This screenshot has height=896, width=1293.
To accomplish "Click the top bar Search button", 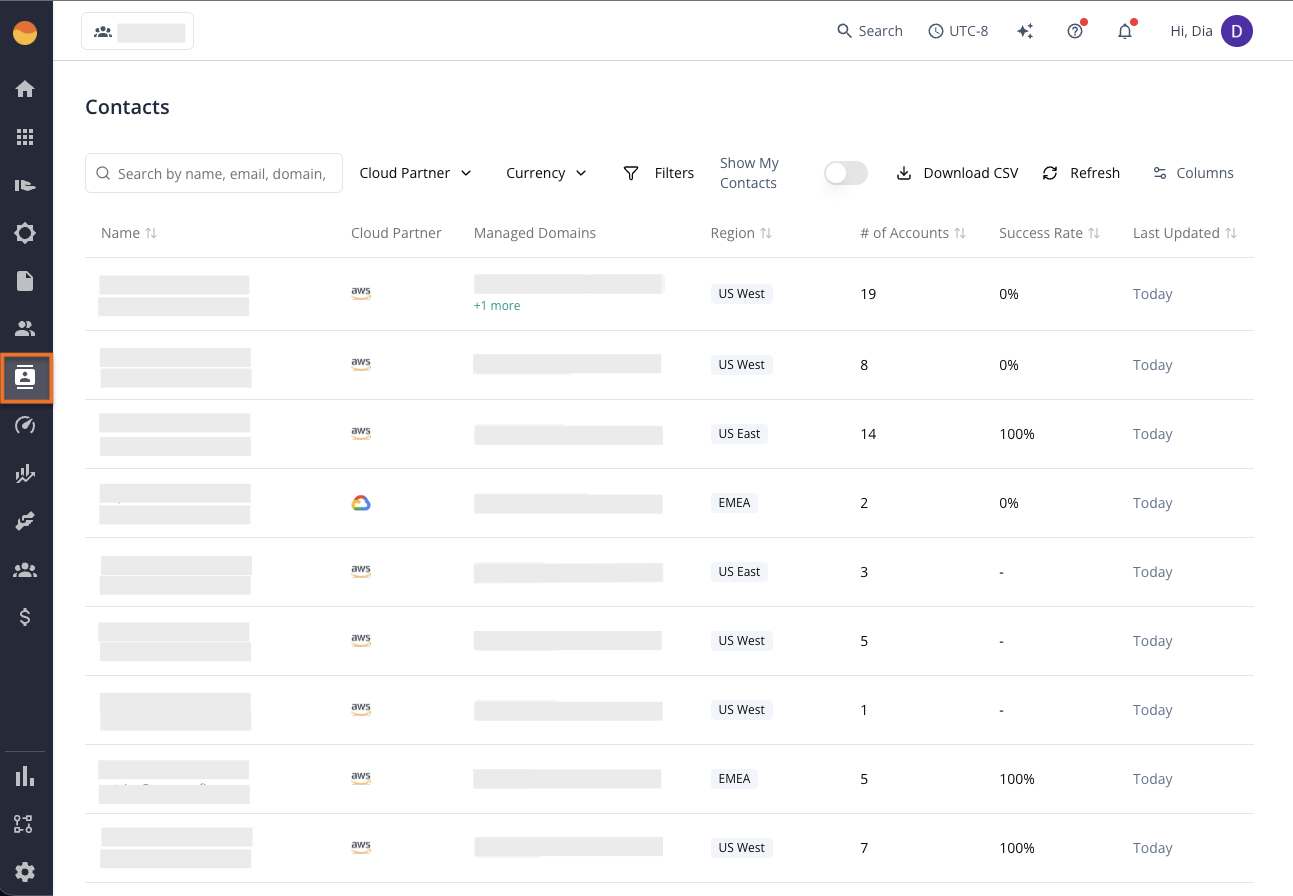I will click(870, 31).
